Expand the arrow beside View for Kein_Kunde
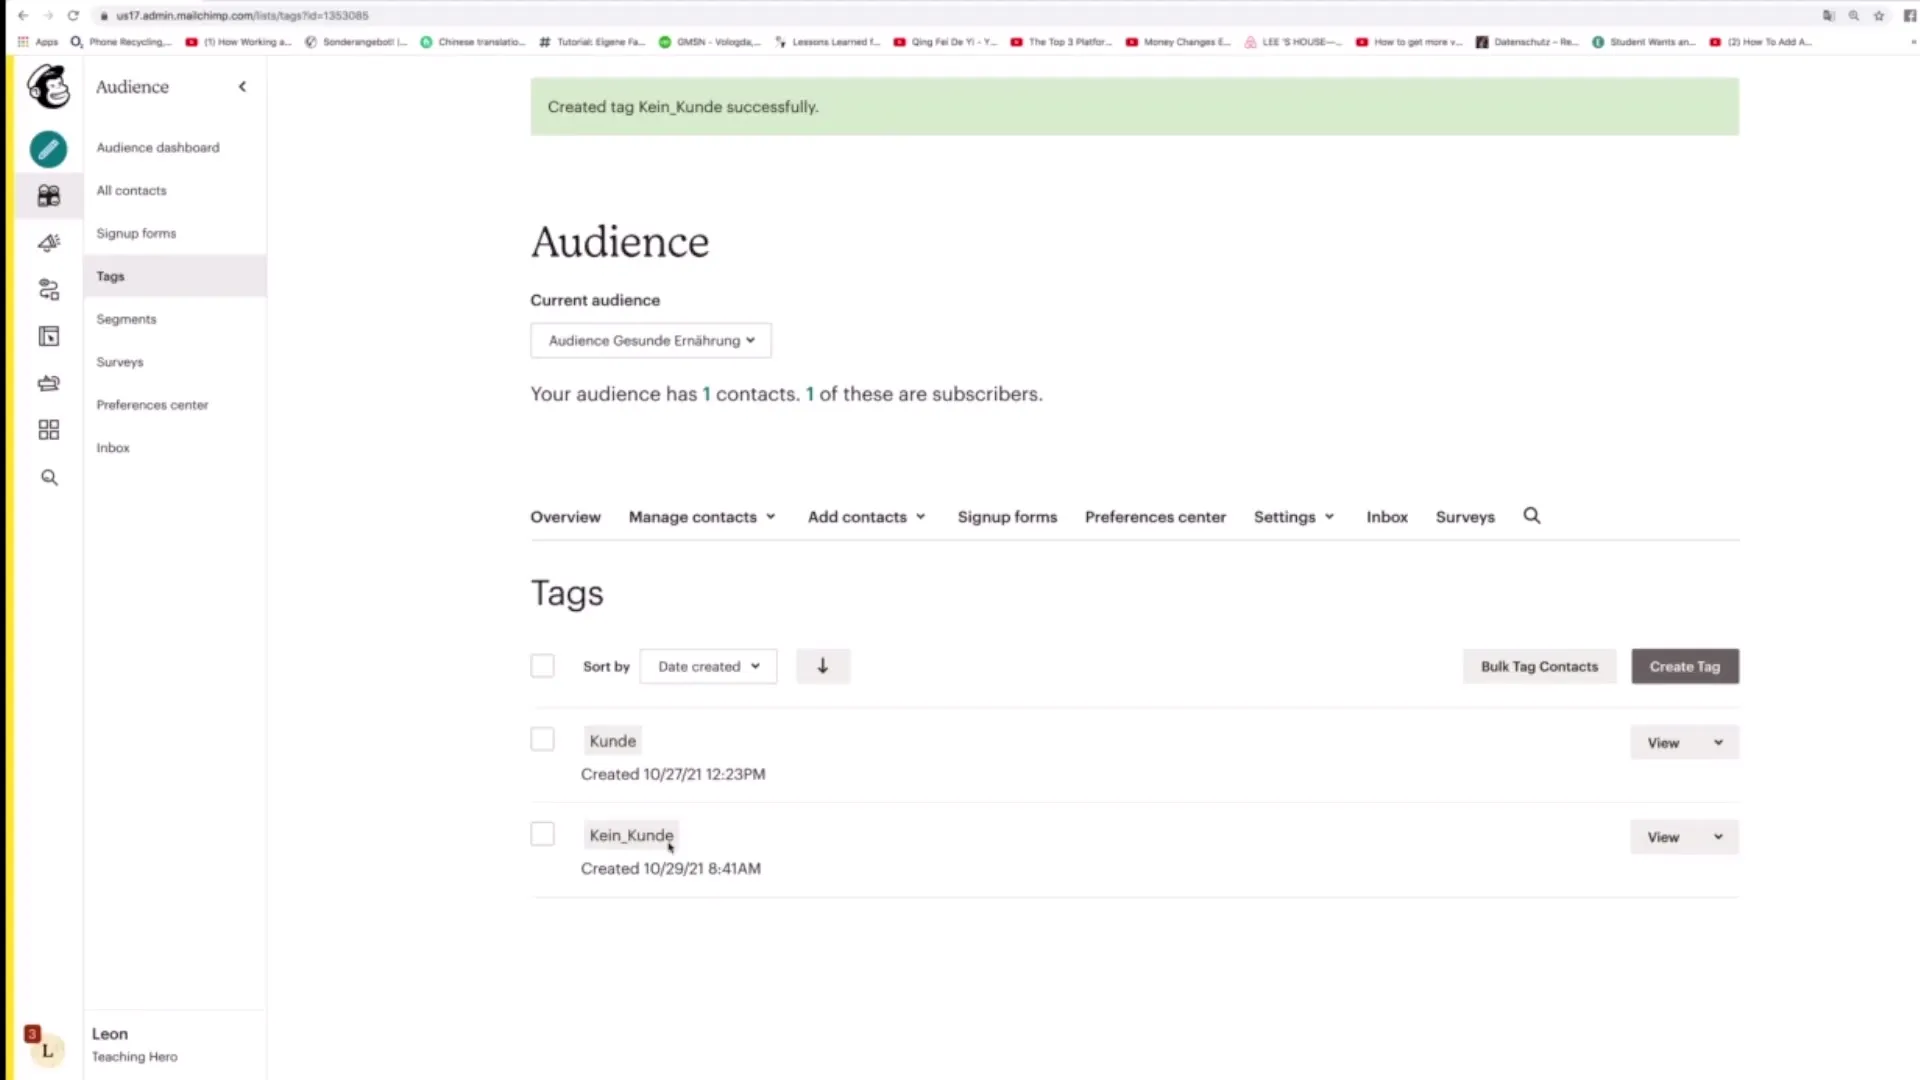 click(x=1718, y=837)
